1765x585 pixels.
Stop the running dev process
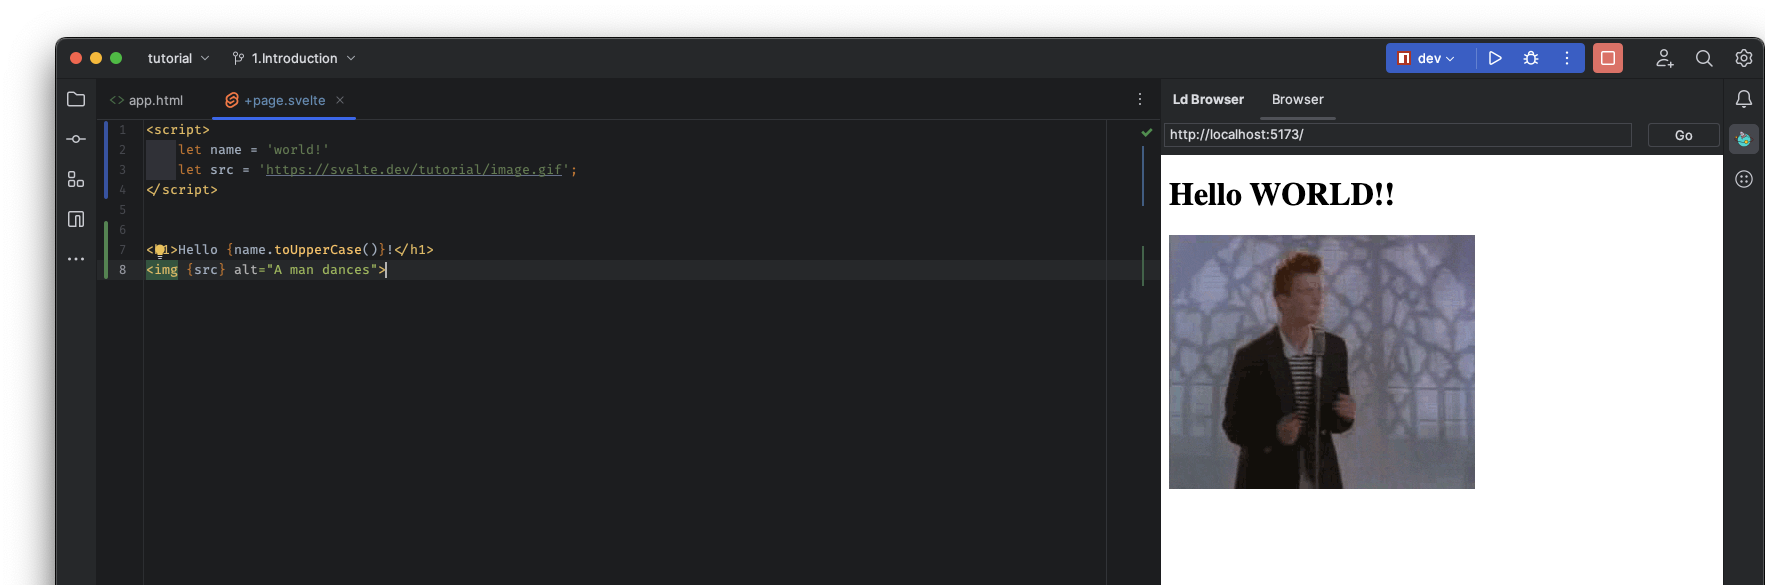pos(1608,58)
